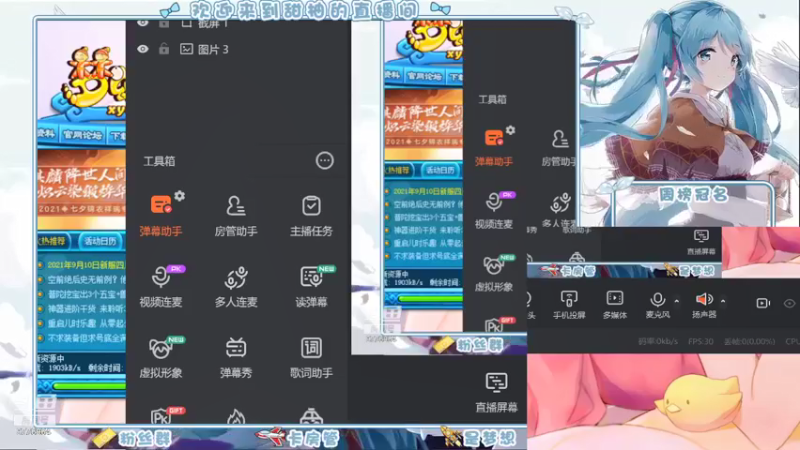Viewport: 800px width, 450px height.
Task: Open 弹幕助手 gear settings in main toolbox
Action: (x=180, y=196)
